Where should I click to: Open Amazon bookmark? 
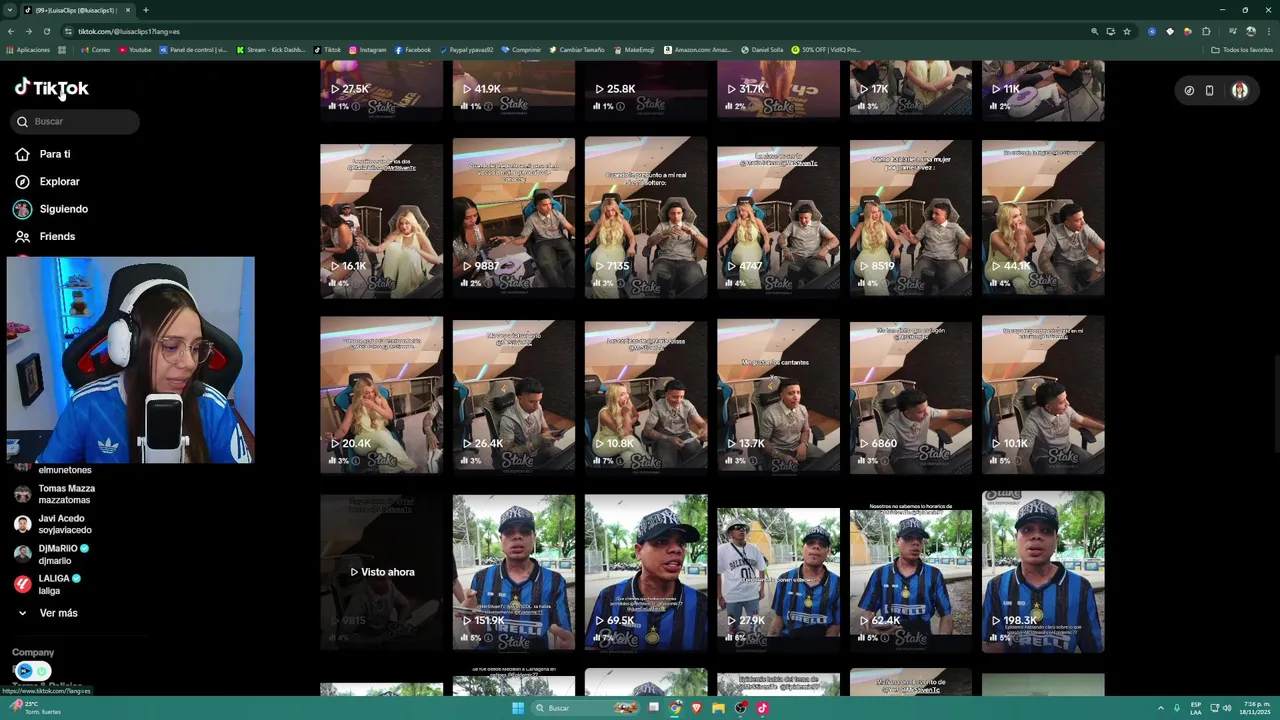point(698,49)
